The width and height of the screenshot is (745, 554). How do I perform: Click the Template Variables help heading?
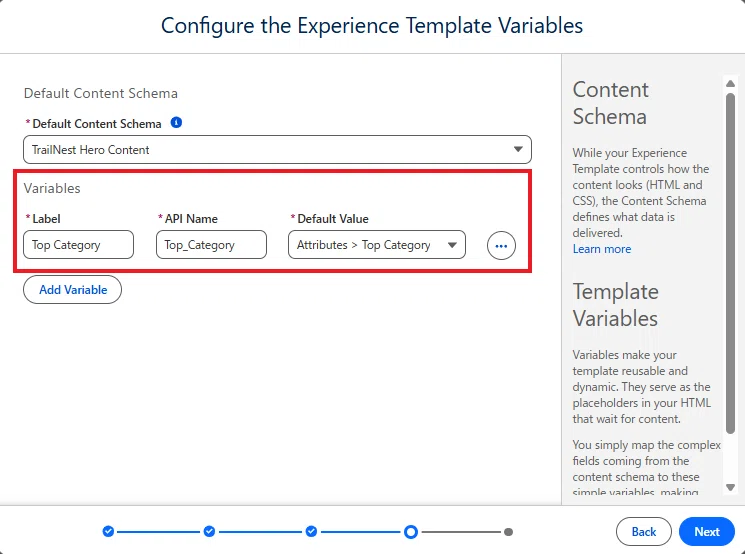pos(616,305)
